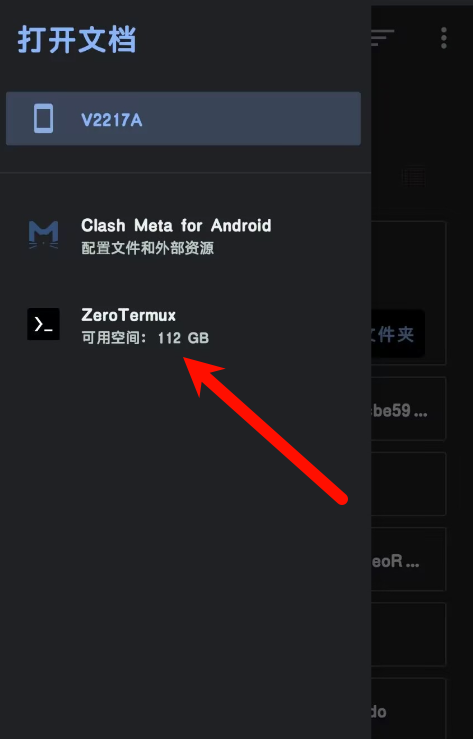
Task: Tap the 打开文档 drawer title
Action: point(77,40)
